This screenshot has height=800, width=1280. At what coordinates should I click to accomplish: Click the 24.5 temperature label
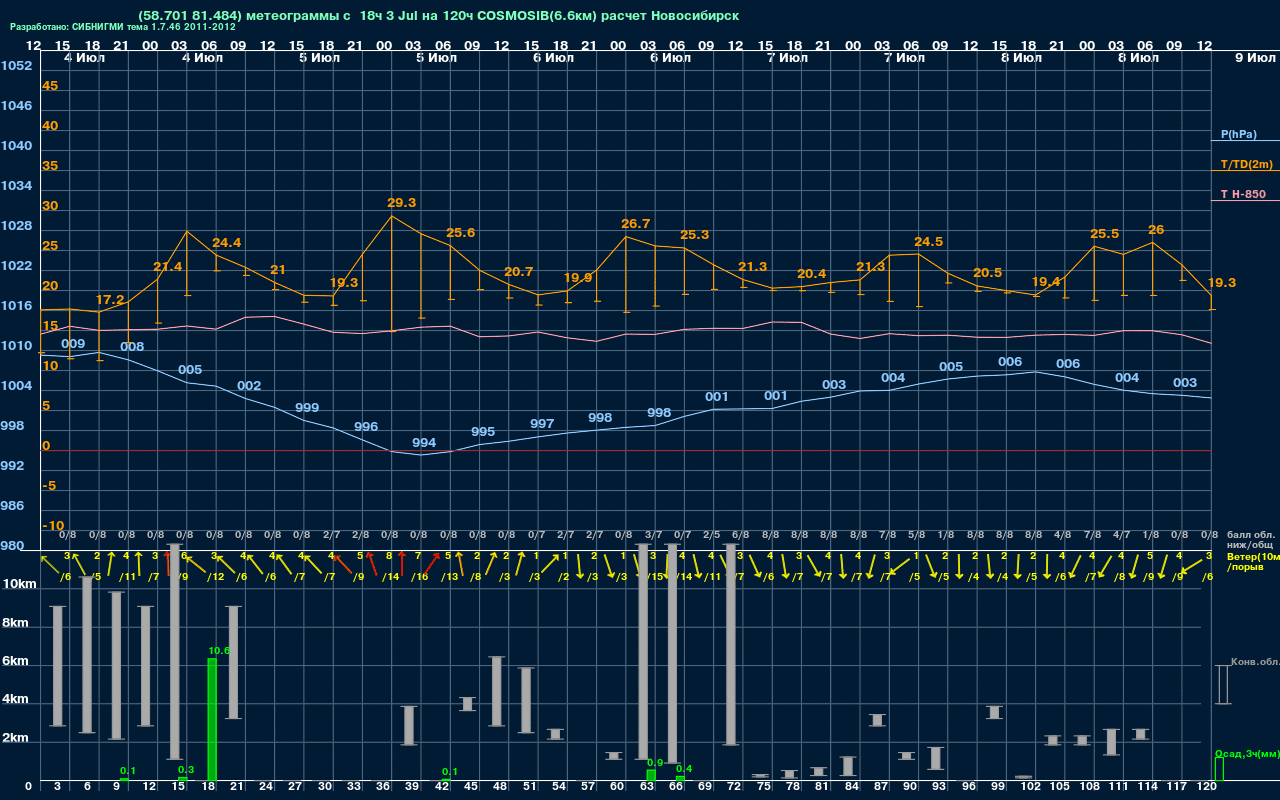click(x=929, y=242)
